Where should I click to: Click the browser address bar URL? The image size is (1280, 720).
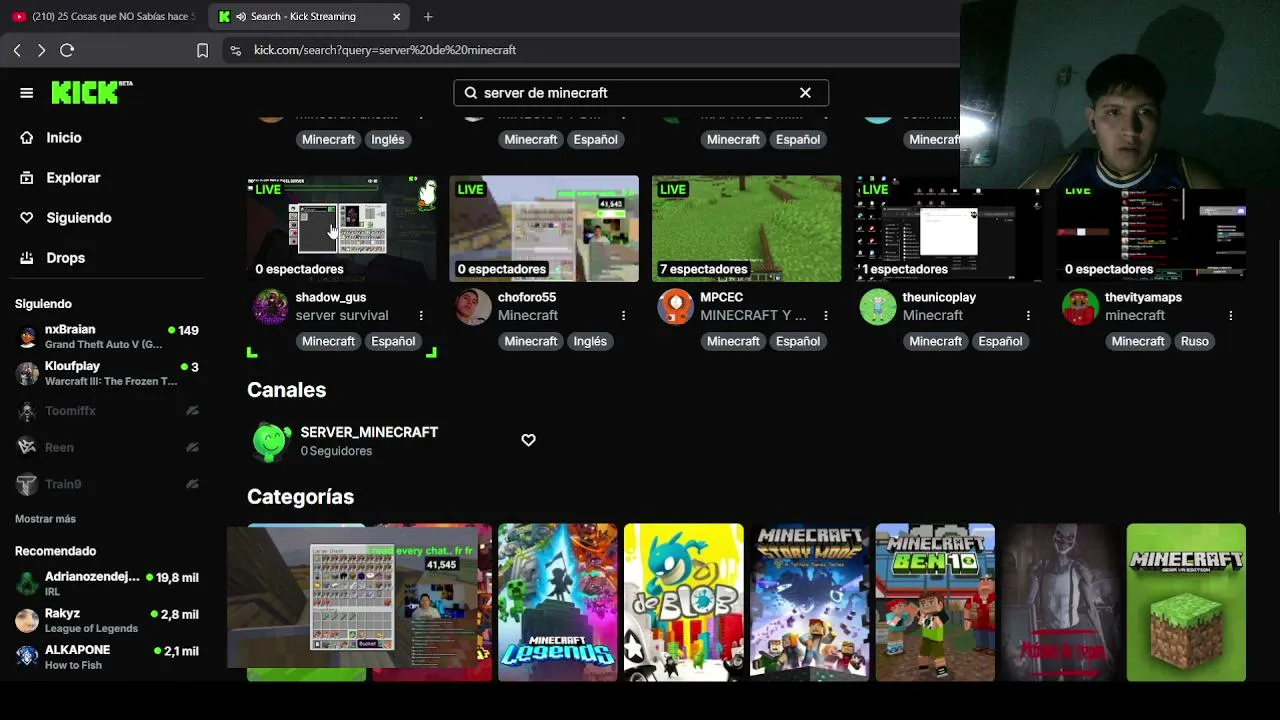coord(385,50)
